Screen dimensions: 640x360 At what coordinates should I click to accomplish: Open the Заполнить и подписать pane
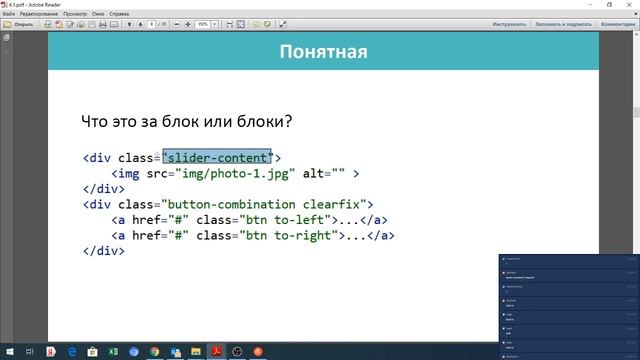(563, 24)
